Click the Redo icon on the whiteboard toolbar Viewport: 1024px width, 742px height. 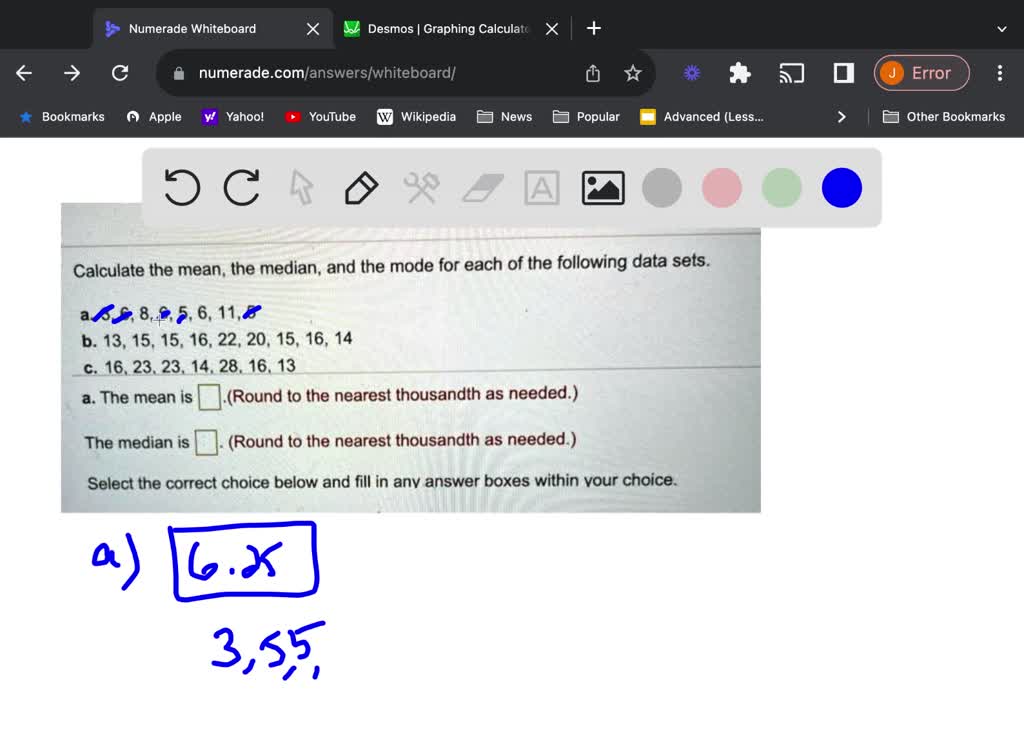pyautogui.click(x=241, y=187)
